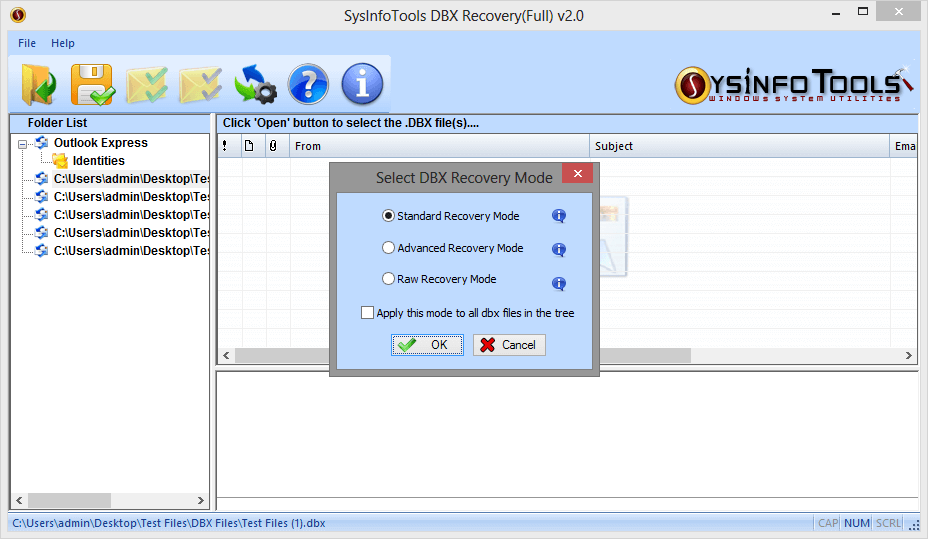Click the document type column header icon
This screenshot has width=928, height=539.
point(249,146)
